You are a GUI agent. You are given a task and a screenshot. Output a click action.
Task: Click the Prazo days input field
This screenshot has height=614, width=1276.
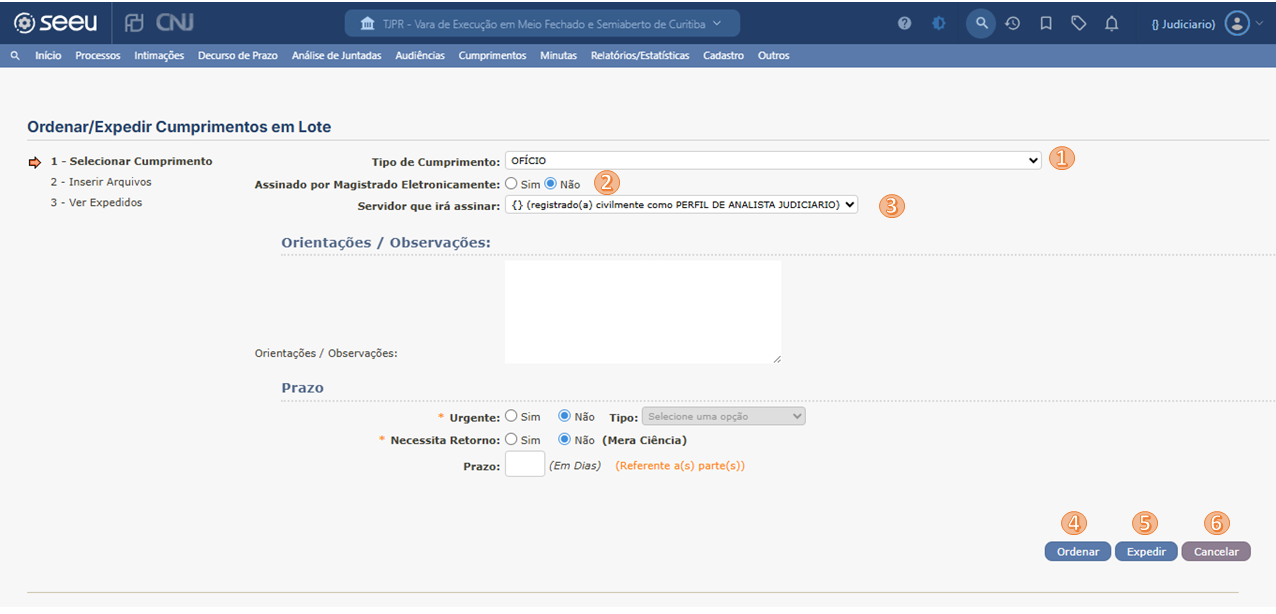524,465
